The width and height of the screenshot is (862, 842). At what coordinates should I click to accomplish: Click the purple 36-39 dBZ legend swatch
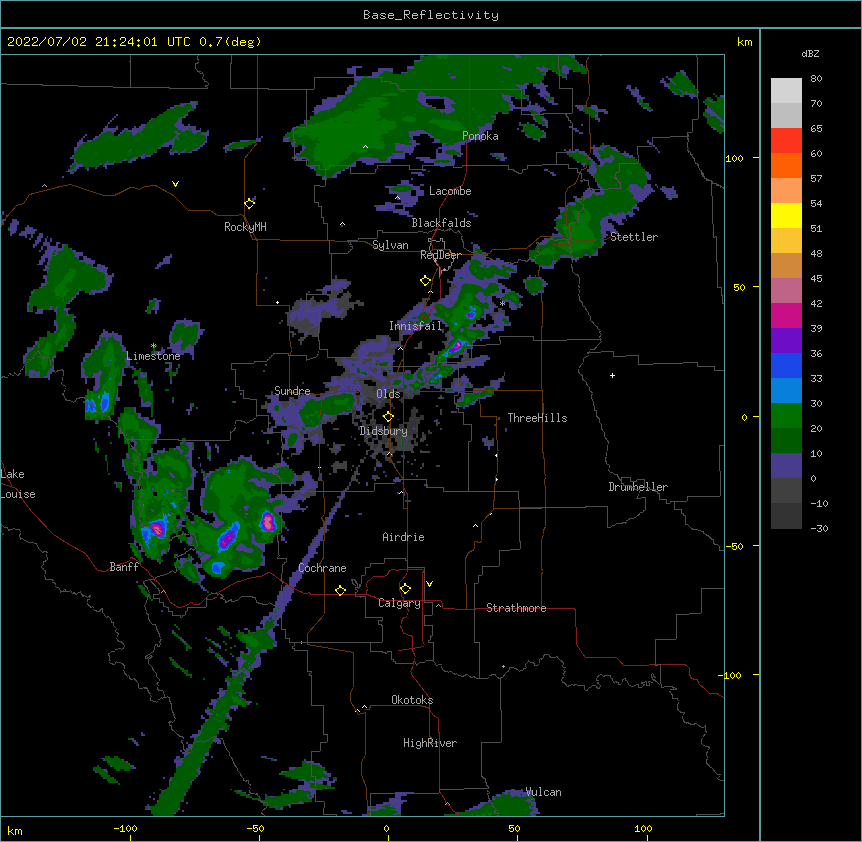pyautogui.click(x=786, y=341)
